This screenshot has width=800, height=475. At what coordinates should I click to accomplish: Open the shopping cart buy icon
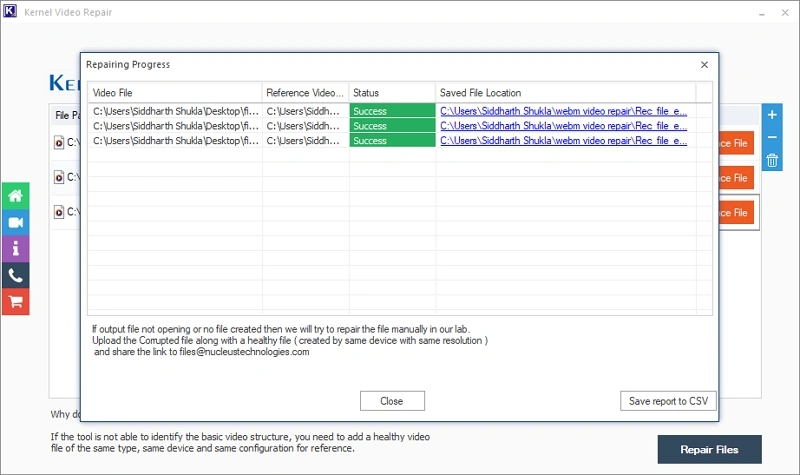[x=15, y=302]
